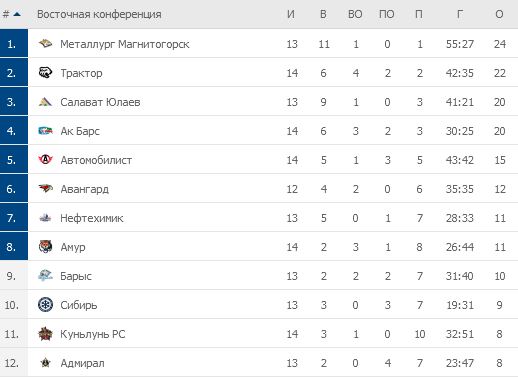
Task: Sort by the И games played header
Action: click(x=291, y=14)
